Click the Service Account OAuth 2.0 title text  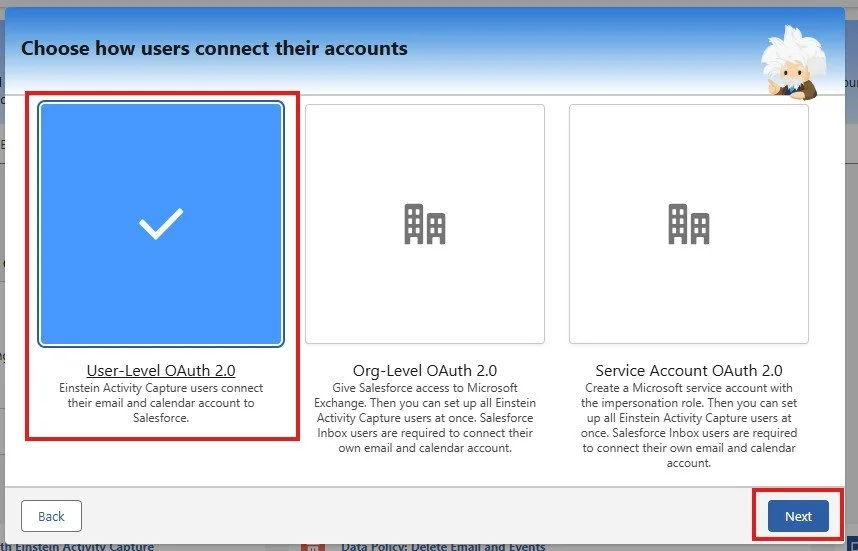[689, 370]
